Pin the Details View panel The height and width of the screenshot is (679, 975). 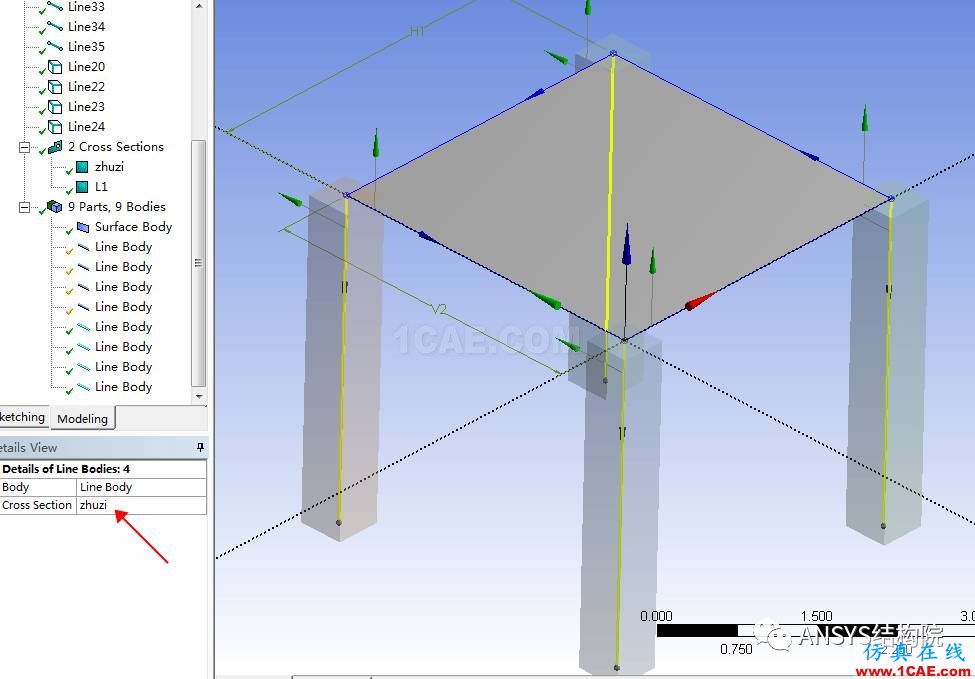(x=200, y=447)
